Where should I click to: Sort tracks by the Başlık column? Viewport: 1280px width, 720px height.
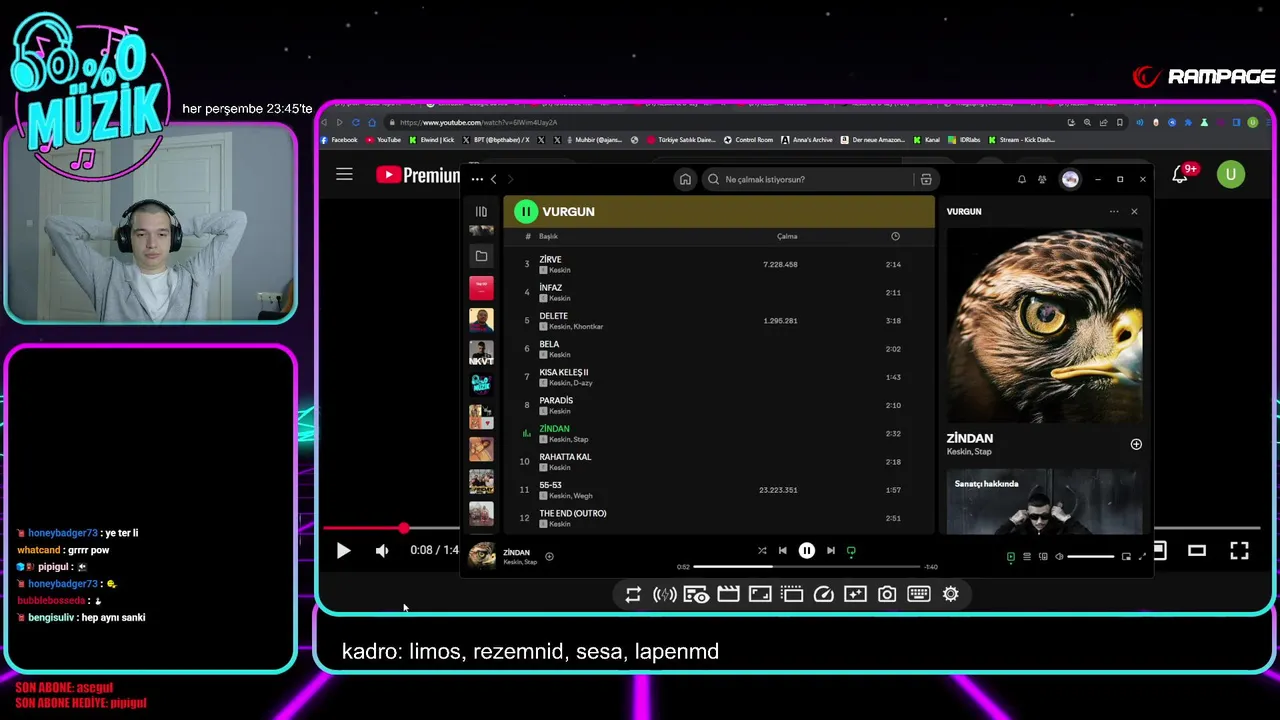548,236
